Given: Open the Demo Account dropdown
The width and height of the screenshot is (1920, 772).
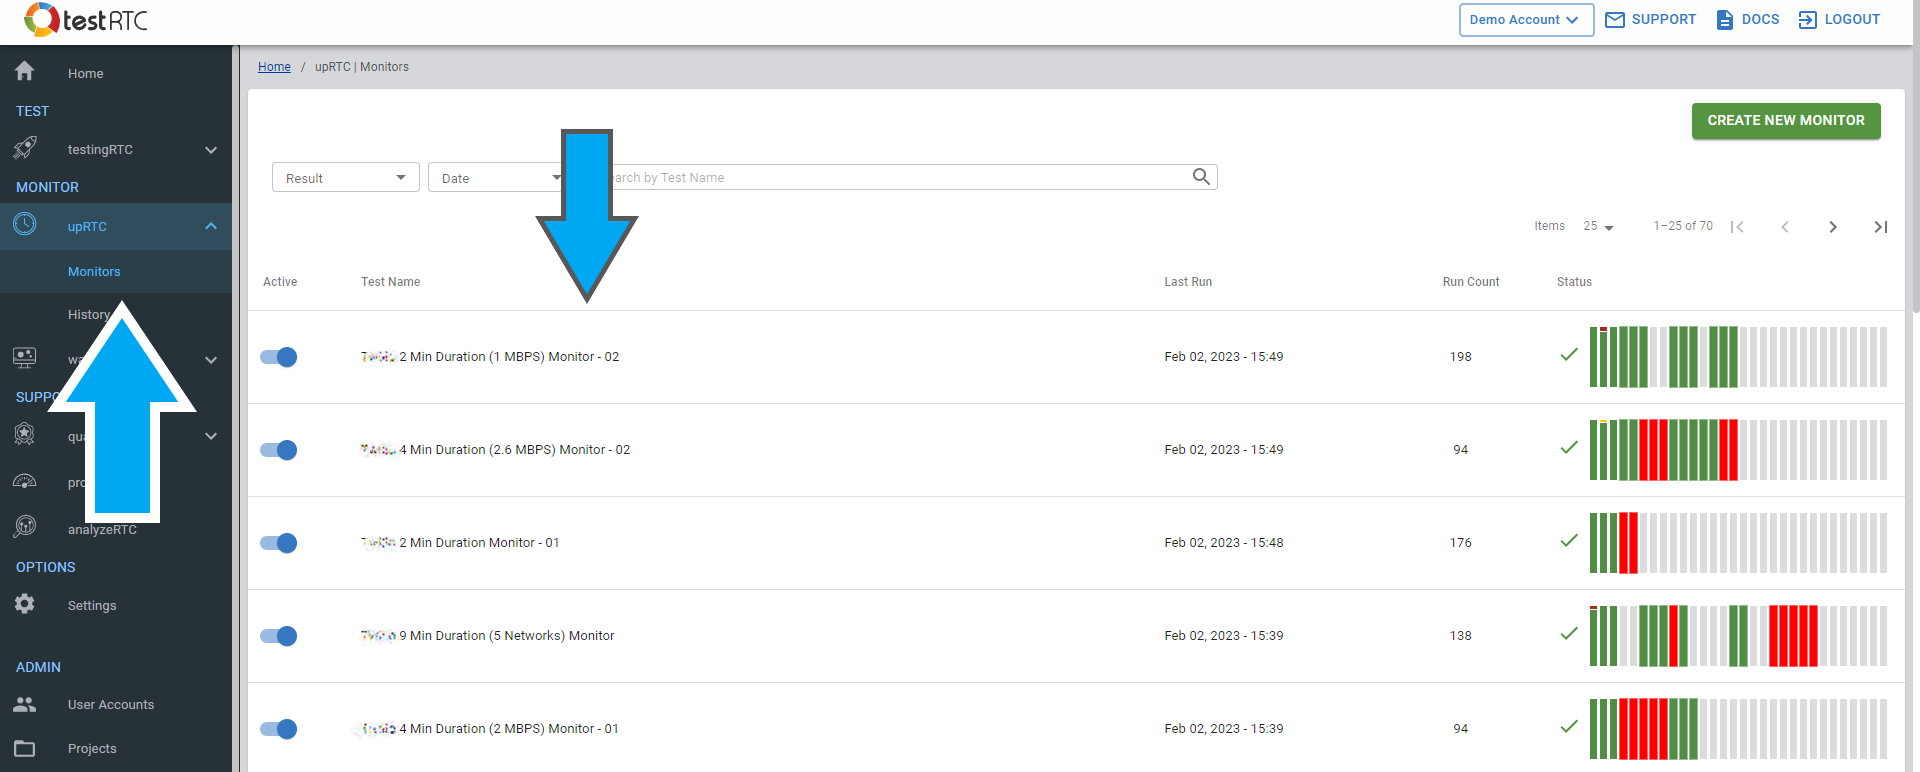Looking at the screenshot, I should click(x=1526, y=20).
